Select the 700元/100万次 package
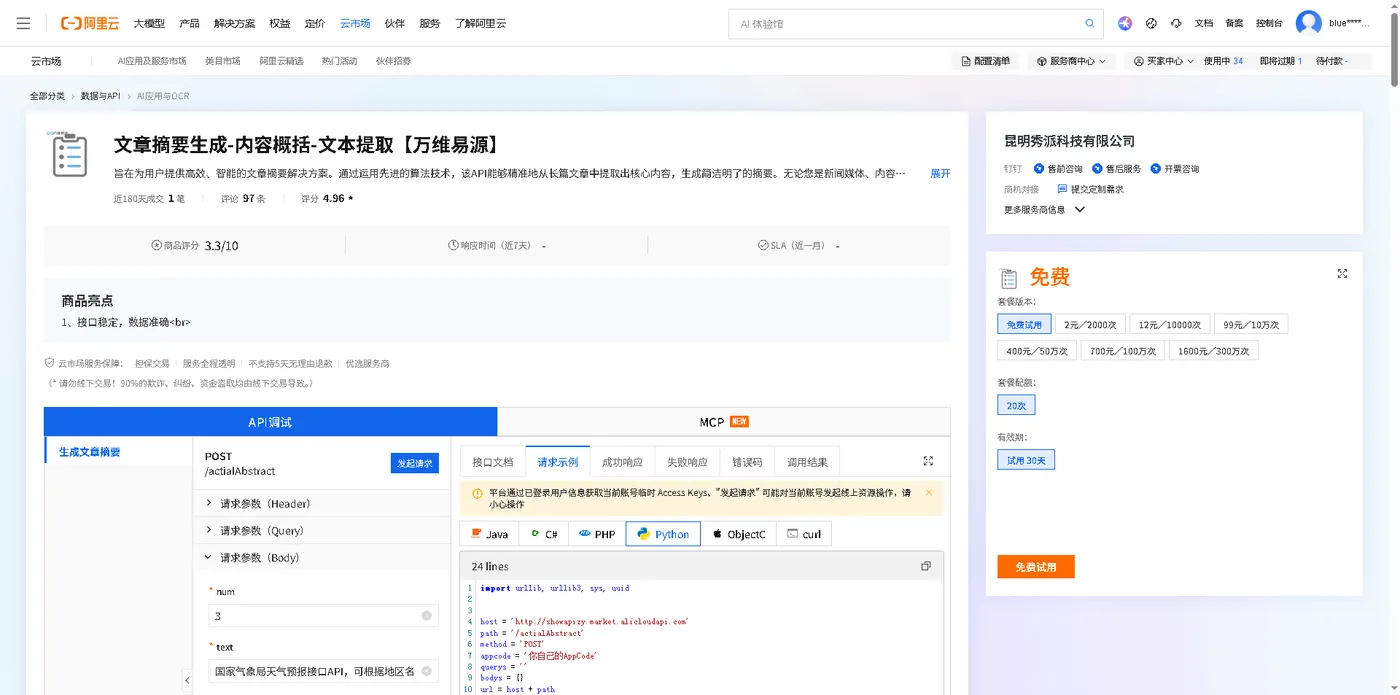Image resolution: width=1400 pixels, height=695 pixels. tap(1124, 351)
